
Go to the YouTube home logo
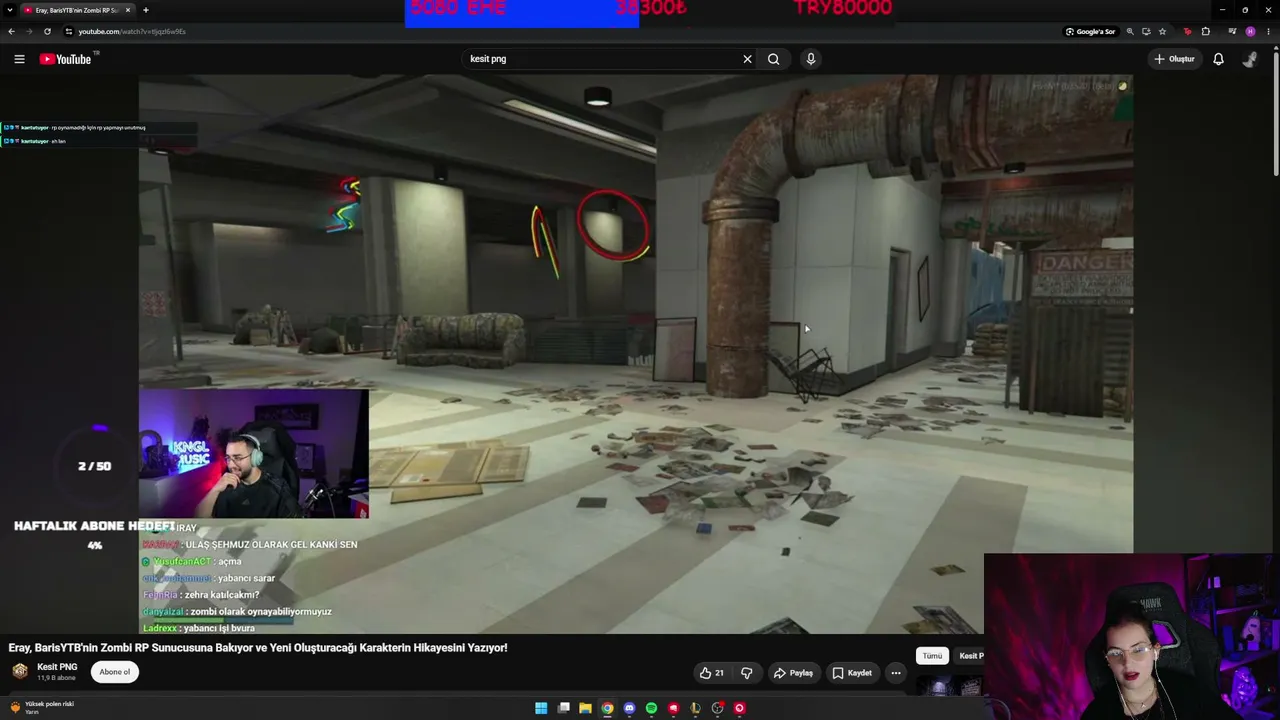(x=65, y=59)
